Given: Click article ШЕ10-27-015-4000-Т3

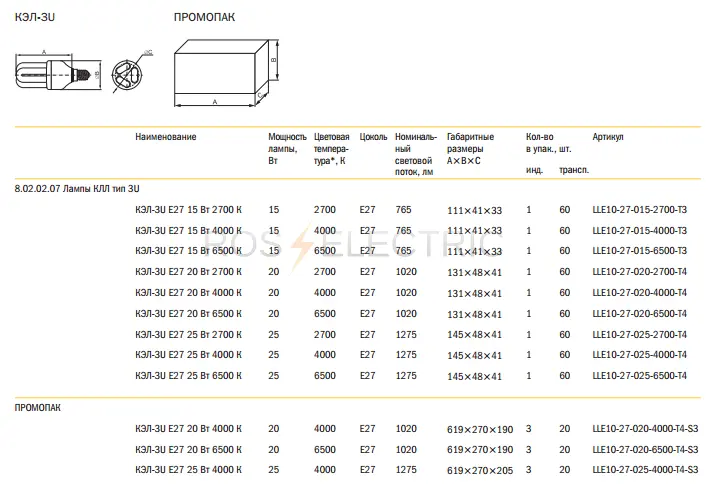Looking at the screenshot, I should pos(639,231).
